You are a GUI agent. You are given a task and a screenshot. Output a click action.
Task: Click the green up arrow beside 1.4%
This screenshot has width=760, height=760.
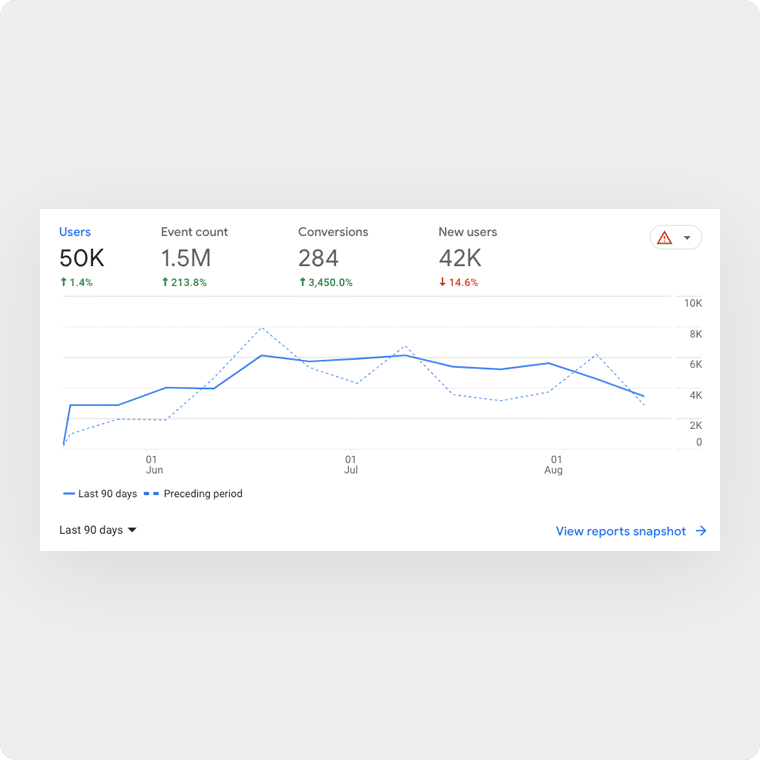[63, 283]
